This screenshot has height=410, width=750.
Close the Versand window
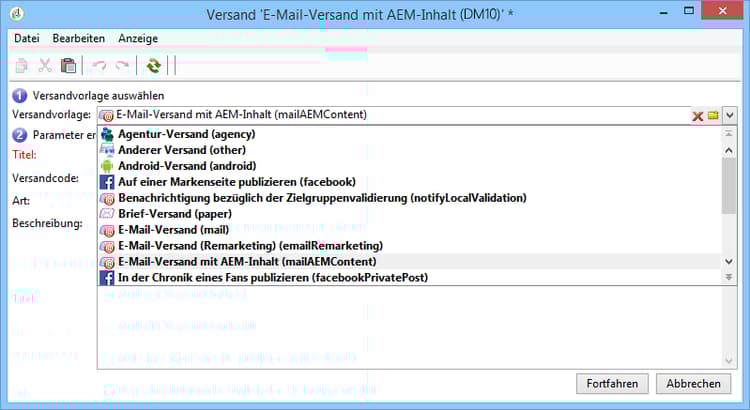tap(722, 11)
